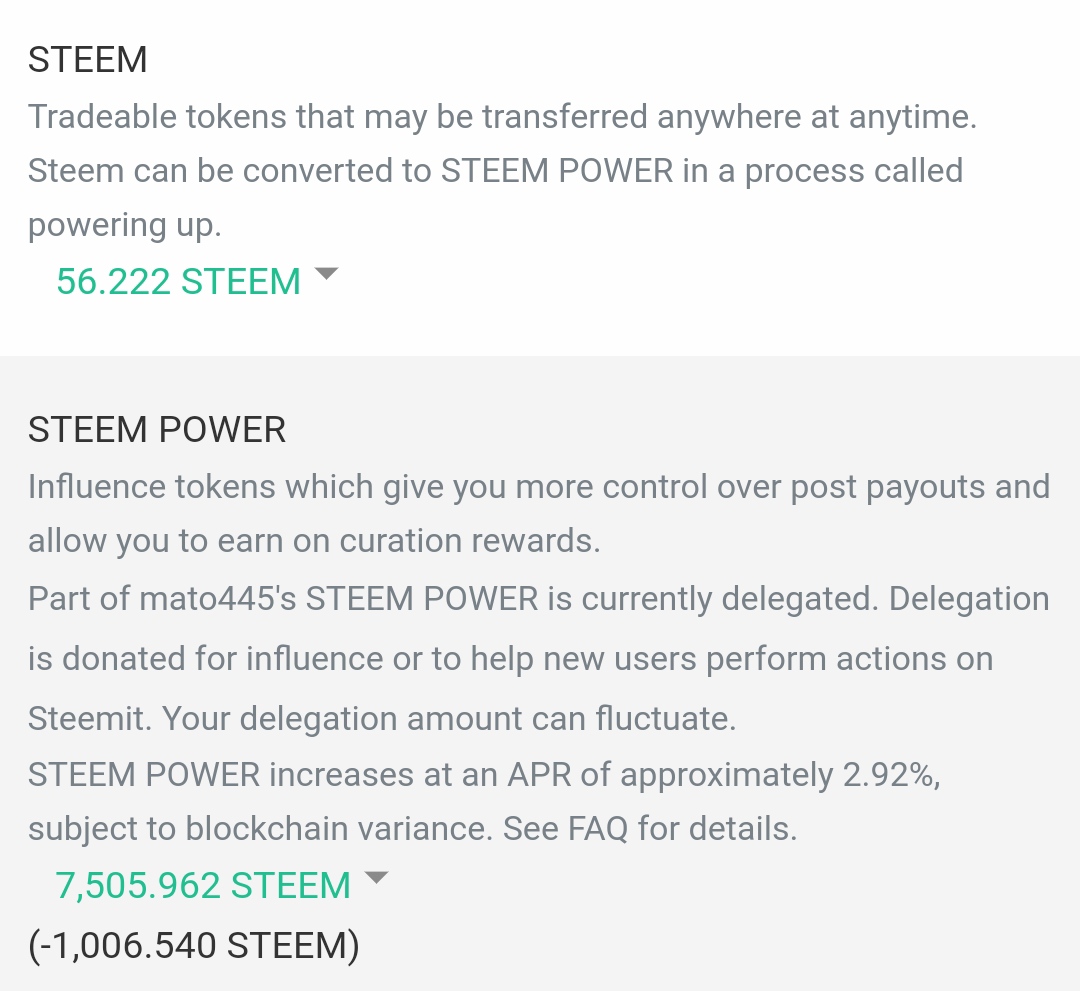Click the 'Tradeable tokens' description line
Image resolution: width=1080 pixels, height=991 pixels.
click(500, 117)
